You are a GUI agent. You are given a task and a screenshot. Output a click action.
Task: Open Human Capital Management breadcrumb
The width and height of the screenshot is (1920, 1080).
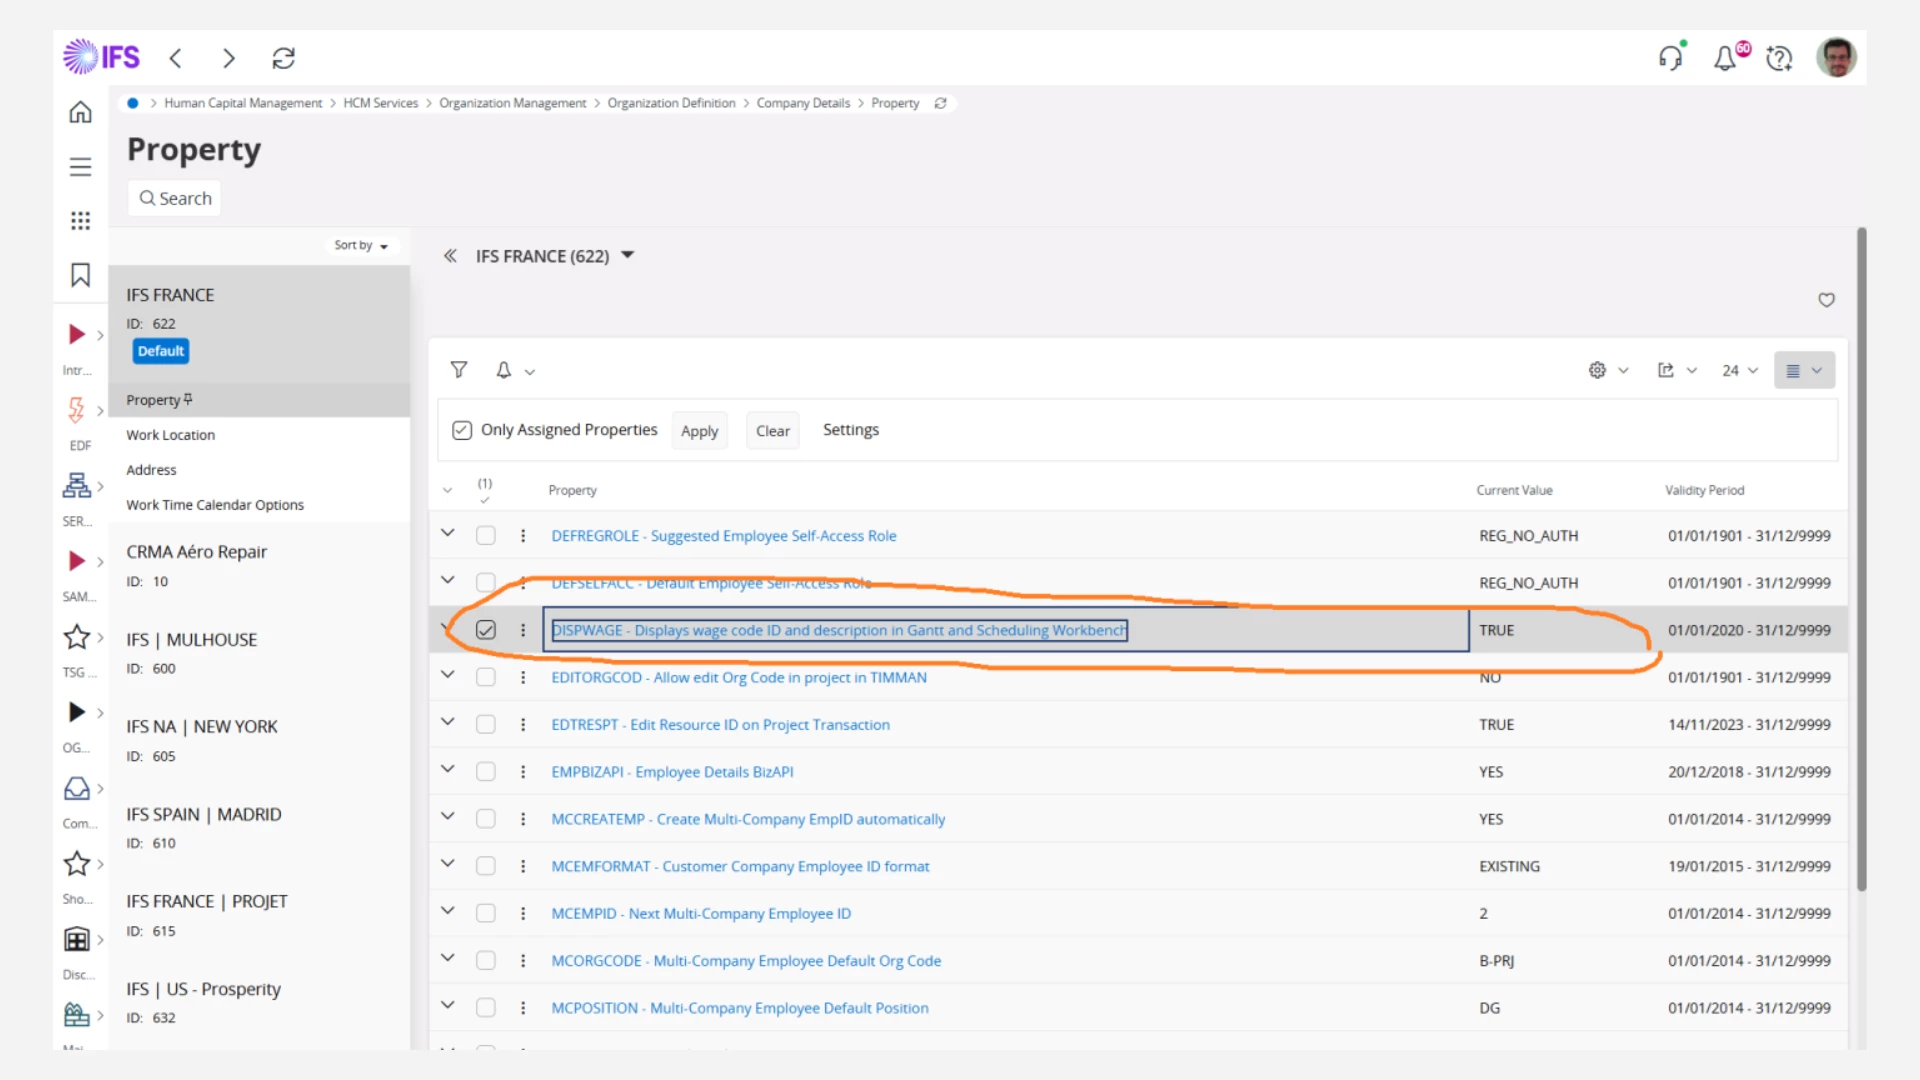243,103
